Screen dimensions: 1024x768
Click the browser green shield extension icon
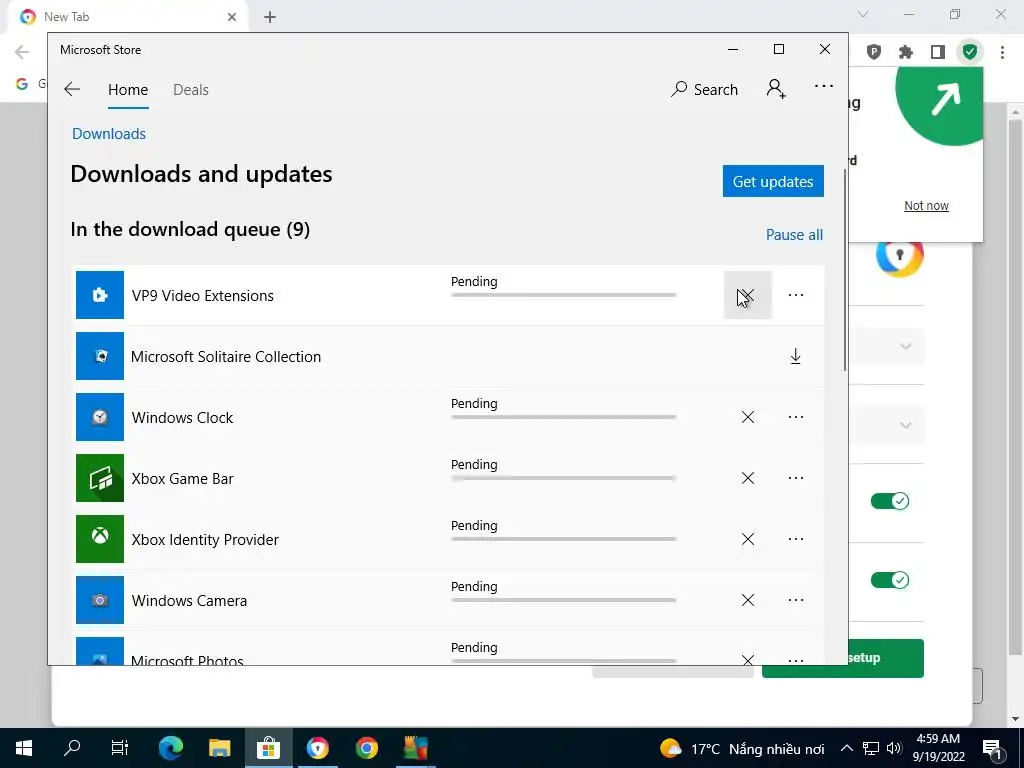970,52
